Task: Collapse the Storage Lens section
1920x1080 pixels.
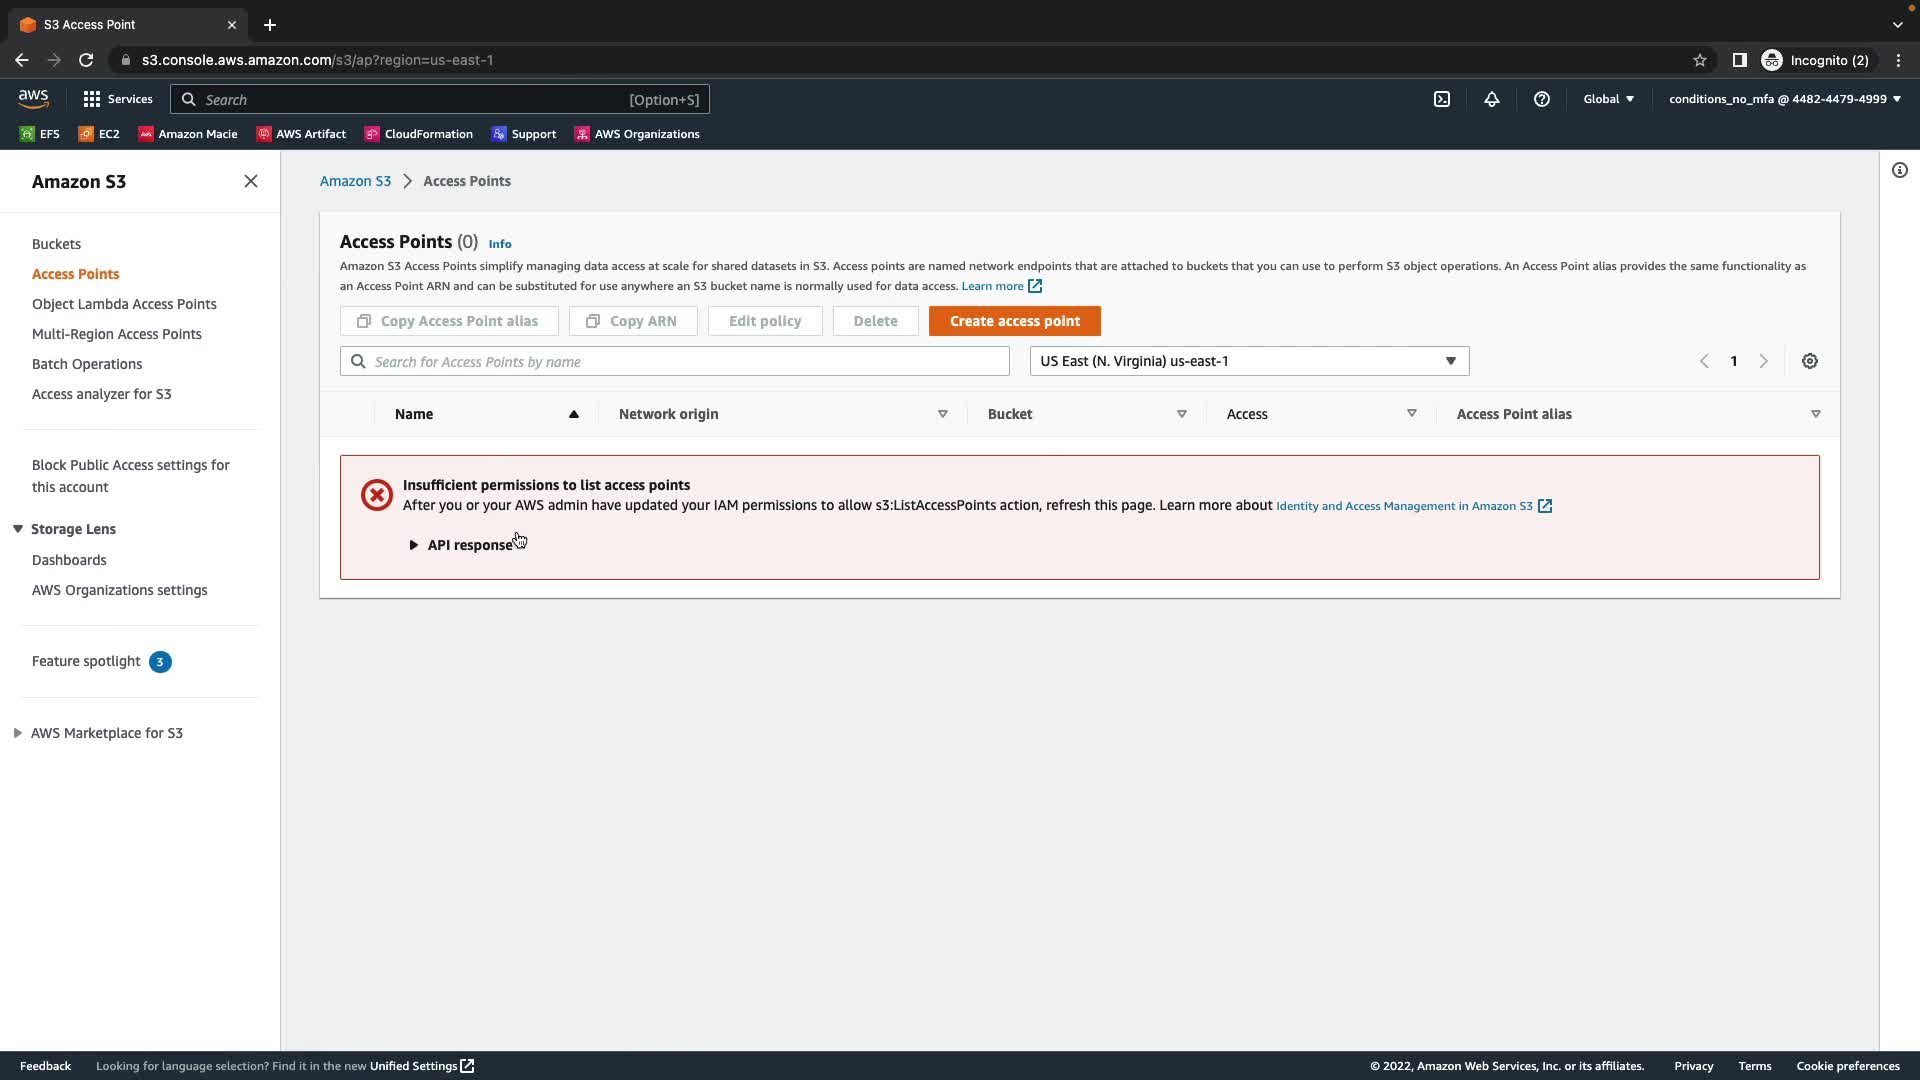Action: tap(18, 529)
